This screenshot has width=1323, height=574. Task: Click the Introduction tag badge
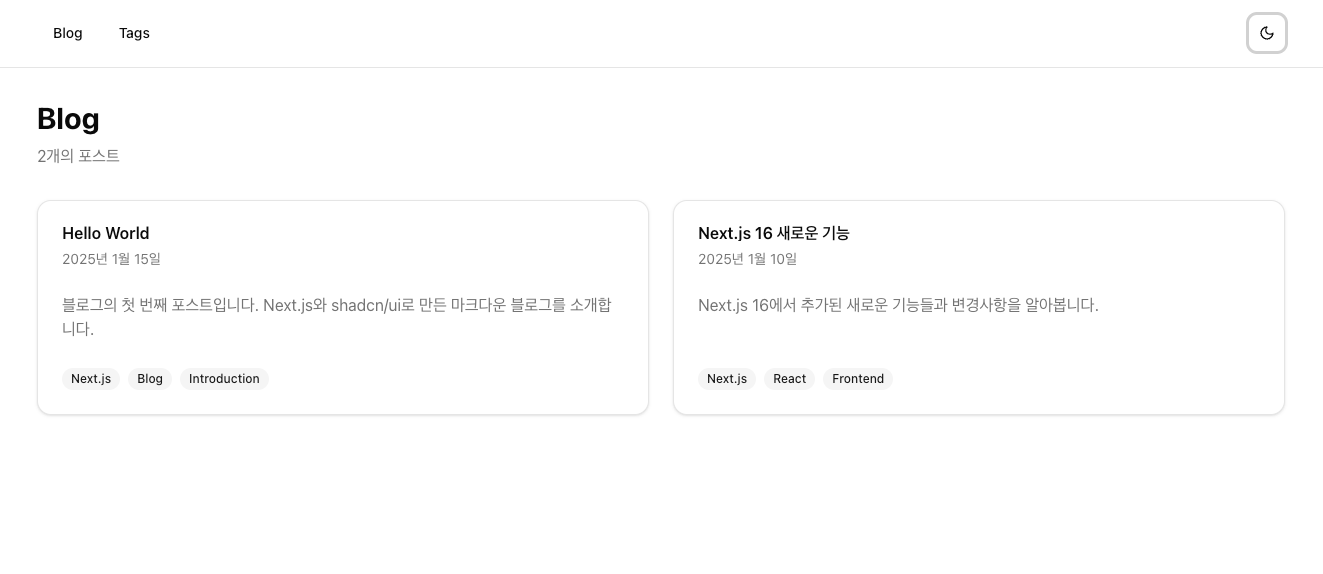pyautogui.click(x=224, y=379)
